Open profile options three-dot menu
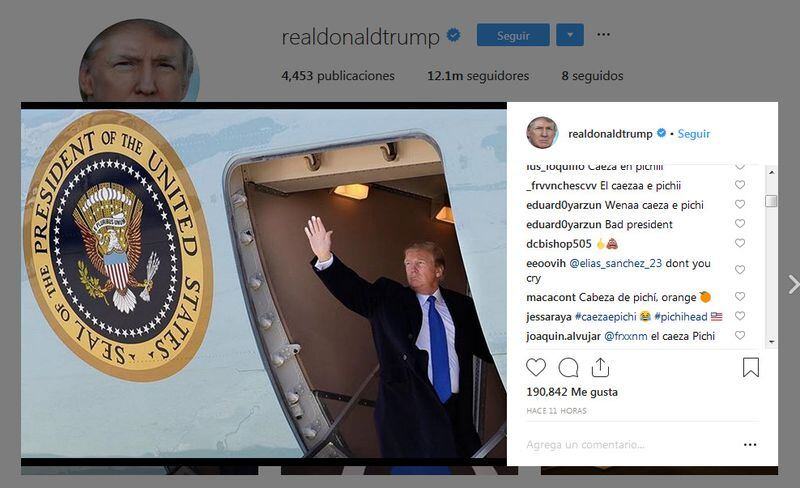This screenshot has width=800, height=488. [x=604, y=34]
